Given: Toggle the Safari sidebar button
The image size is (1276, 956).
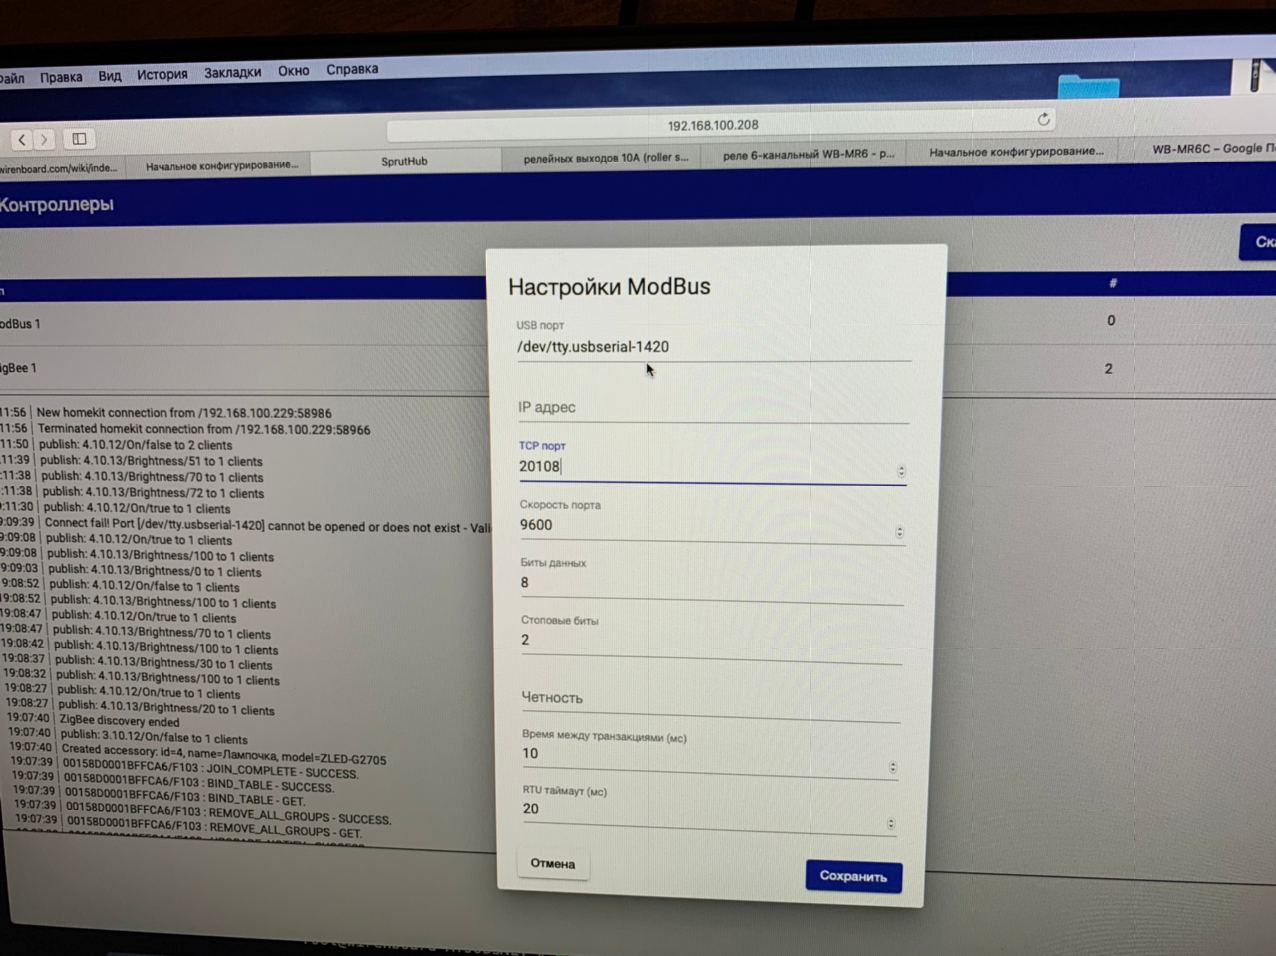Looking at the screenshot, I should click(x=79, y=139).
